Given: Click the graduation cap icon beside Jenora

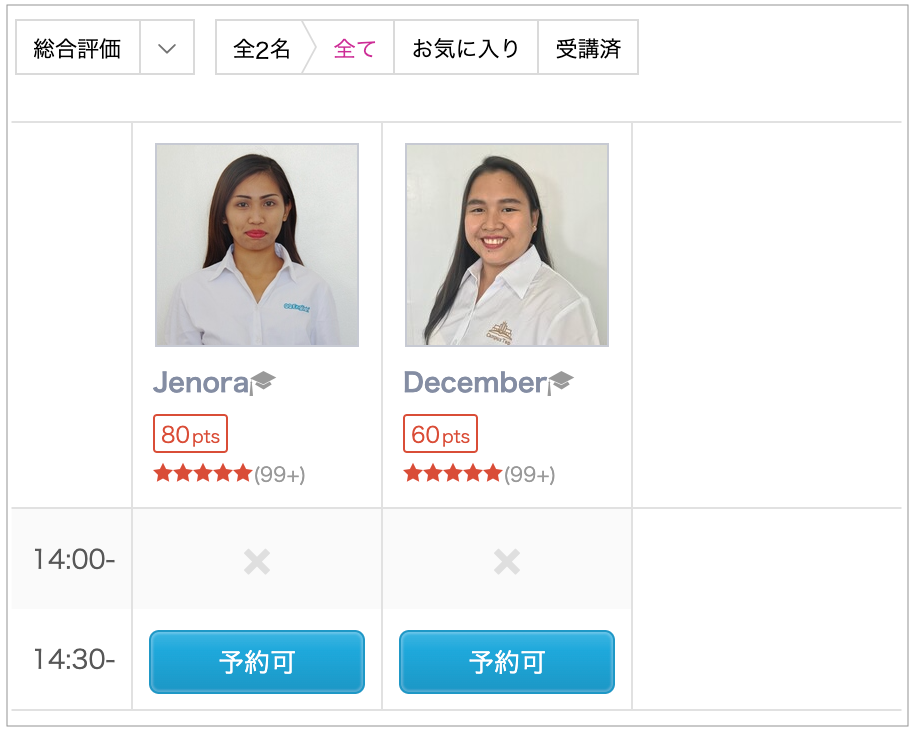Looking at the screenshot, I should coord(264,381).
